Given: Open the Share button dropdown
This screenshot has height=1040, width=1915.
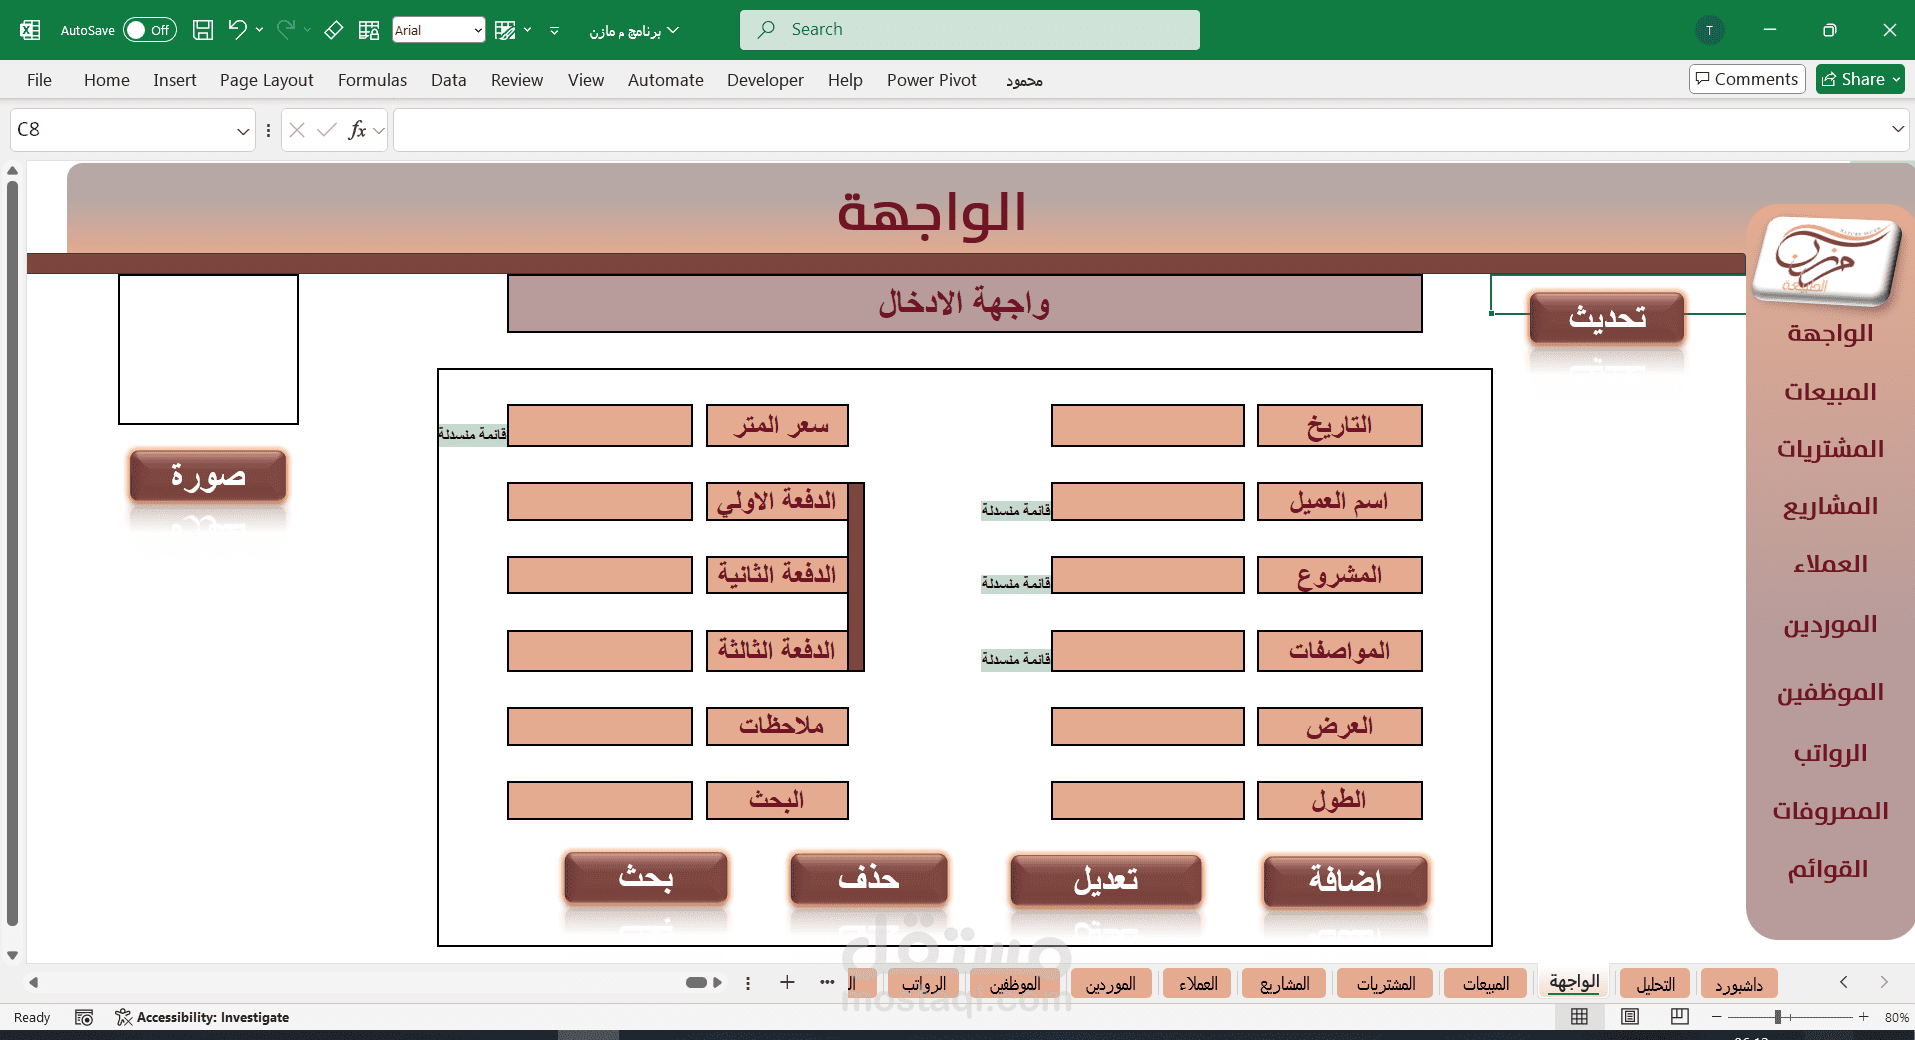Looking at the screenshot, I should [1896, 79].
